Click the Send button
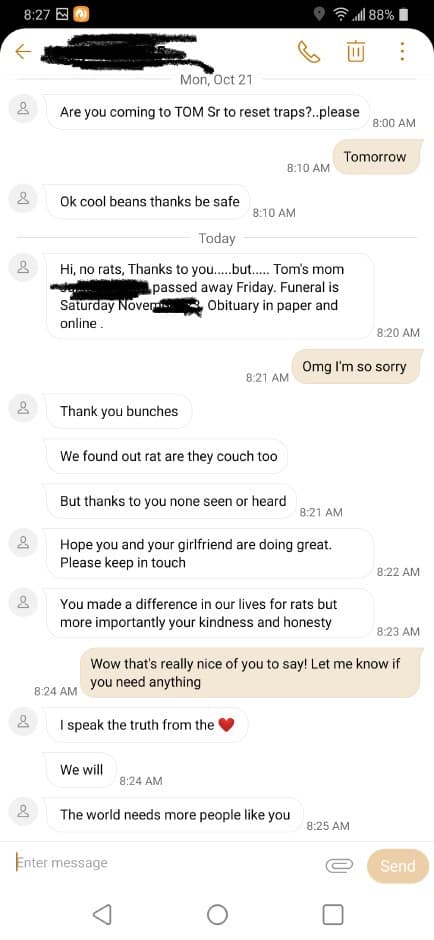This screenshot has height=940, width=434. [x=397, y=866]
